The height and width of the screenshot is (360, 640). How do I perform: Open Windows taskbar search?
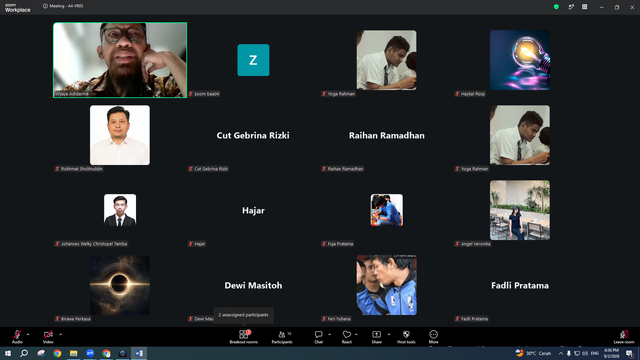click(x=24, y=353)
